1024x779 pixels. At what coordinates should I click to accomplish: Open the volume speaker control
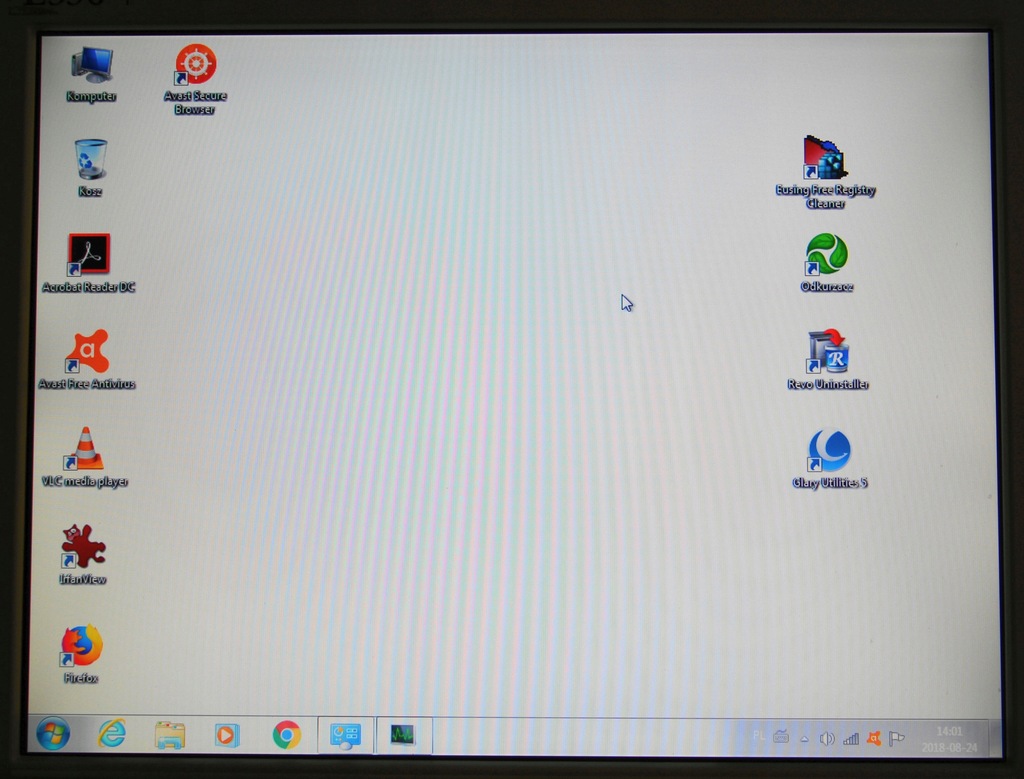point(827,739)
